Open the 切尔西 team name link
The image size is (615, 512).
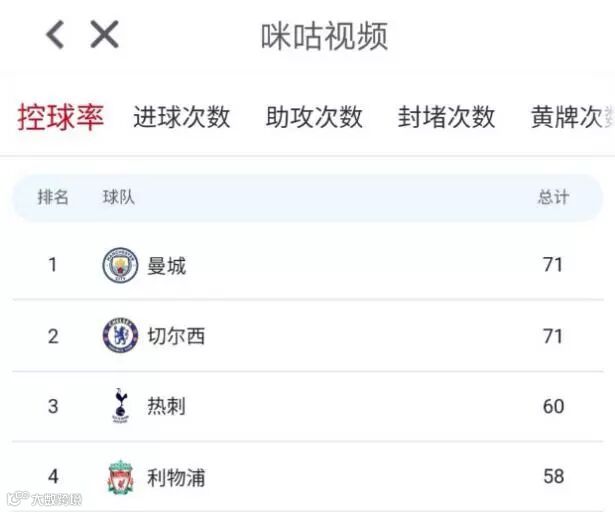coord(176,336)
